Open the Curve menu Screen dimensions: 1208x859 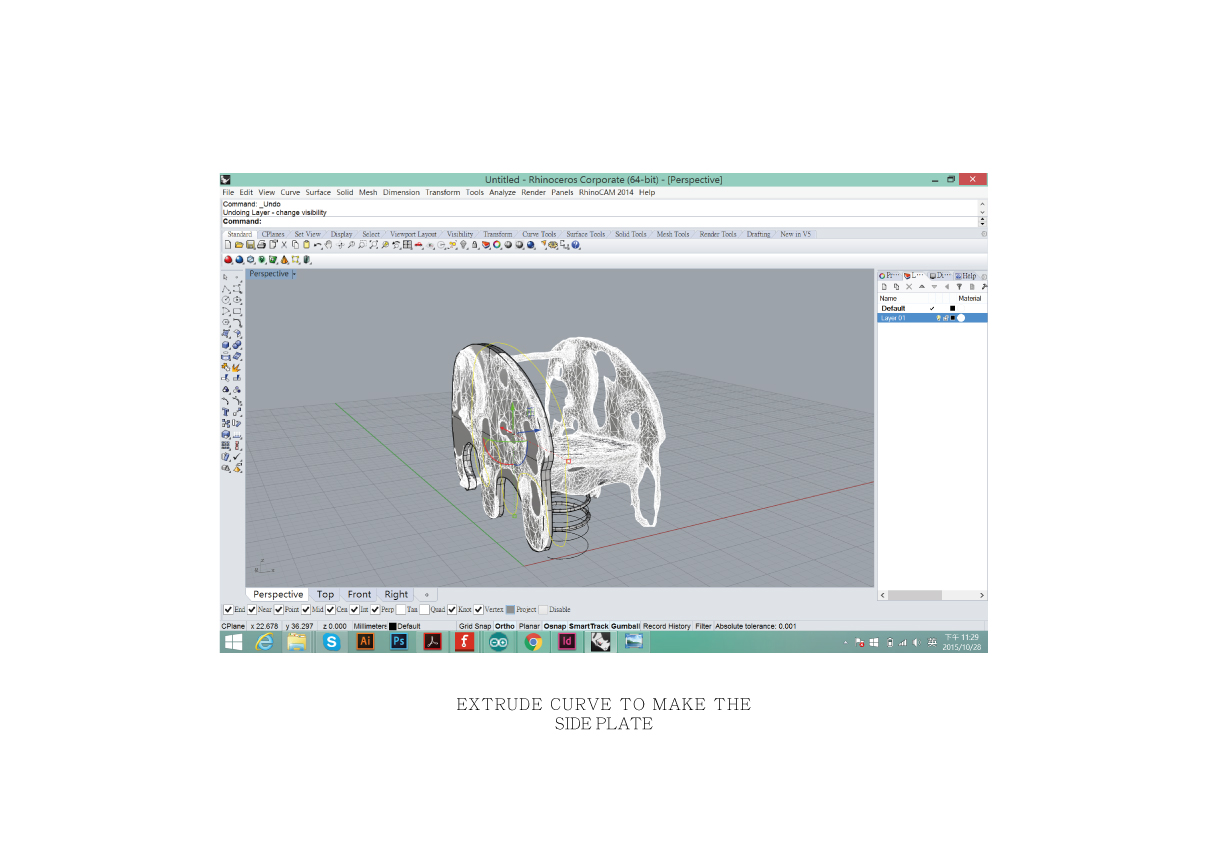(290, 192)
